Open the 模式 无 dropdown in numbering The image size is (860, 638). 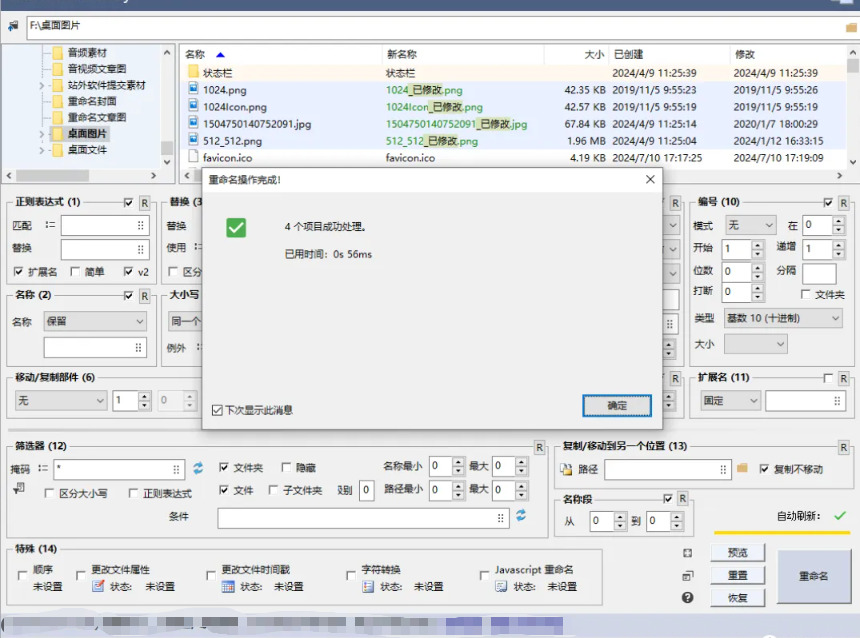[750, 225]
